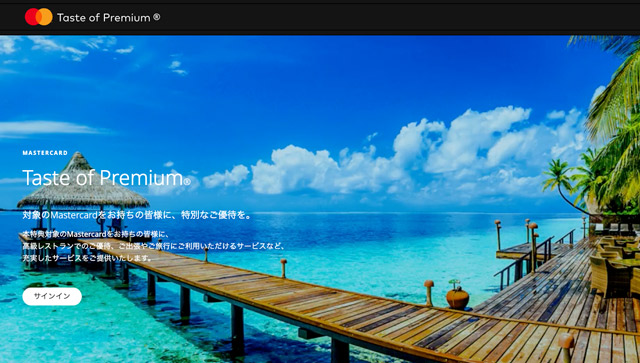Click the 本特典対象のMastercard description line
Image resolution: width=640 pixels, height=363 pixels.
(x=96, y=235)
